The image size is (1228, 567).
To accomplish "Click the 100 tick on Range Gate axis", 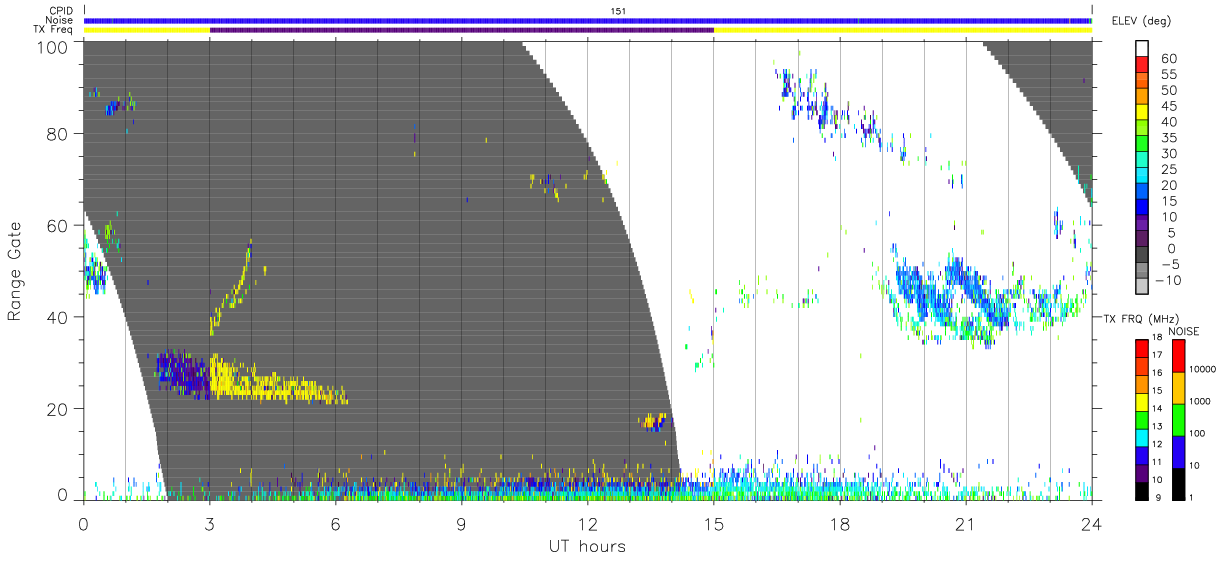I will [53, 46].
